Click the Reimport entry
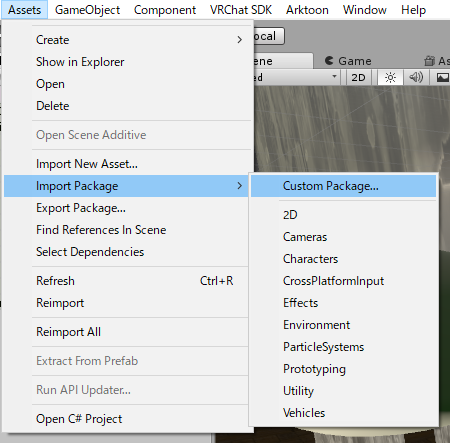450x443 pixels. [126, 303]
